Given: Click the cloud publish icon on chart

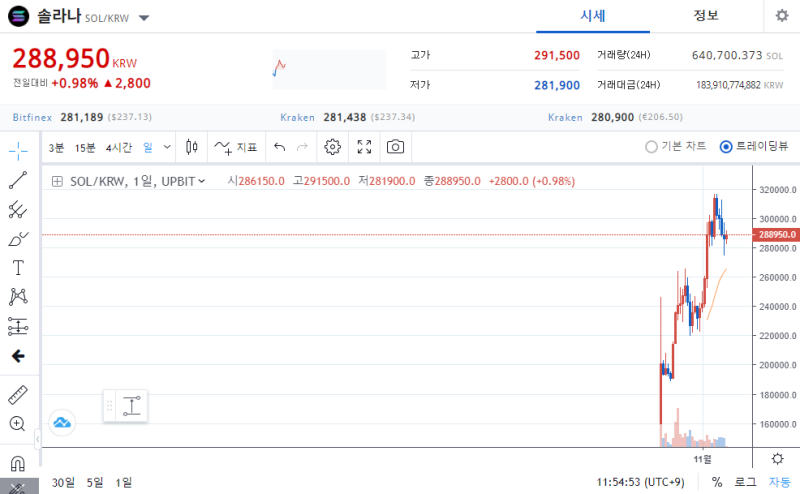Looking at the screenshot, I should tap(62, 423).
